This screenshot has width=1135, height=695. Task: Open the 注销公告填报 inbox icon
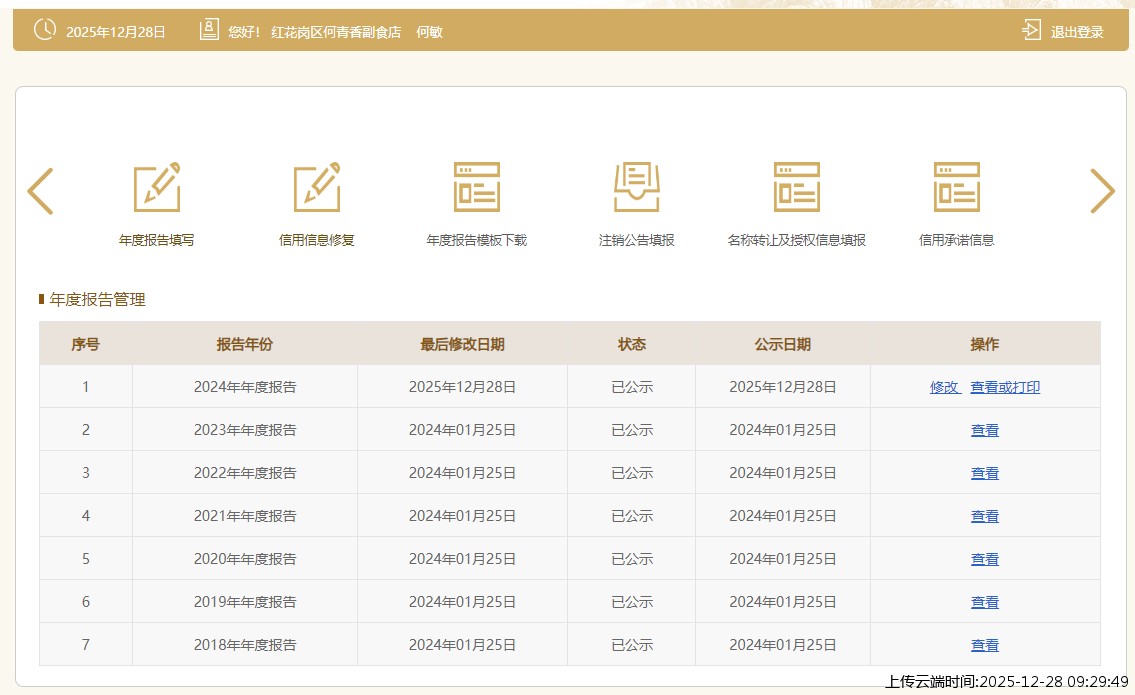click(637, 187)
